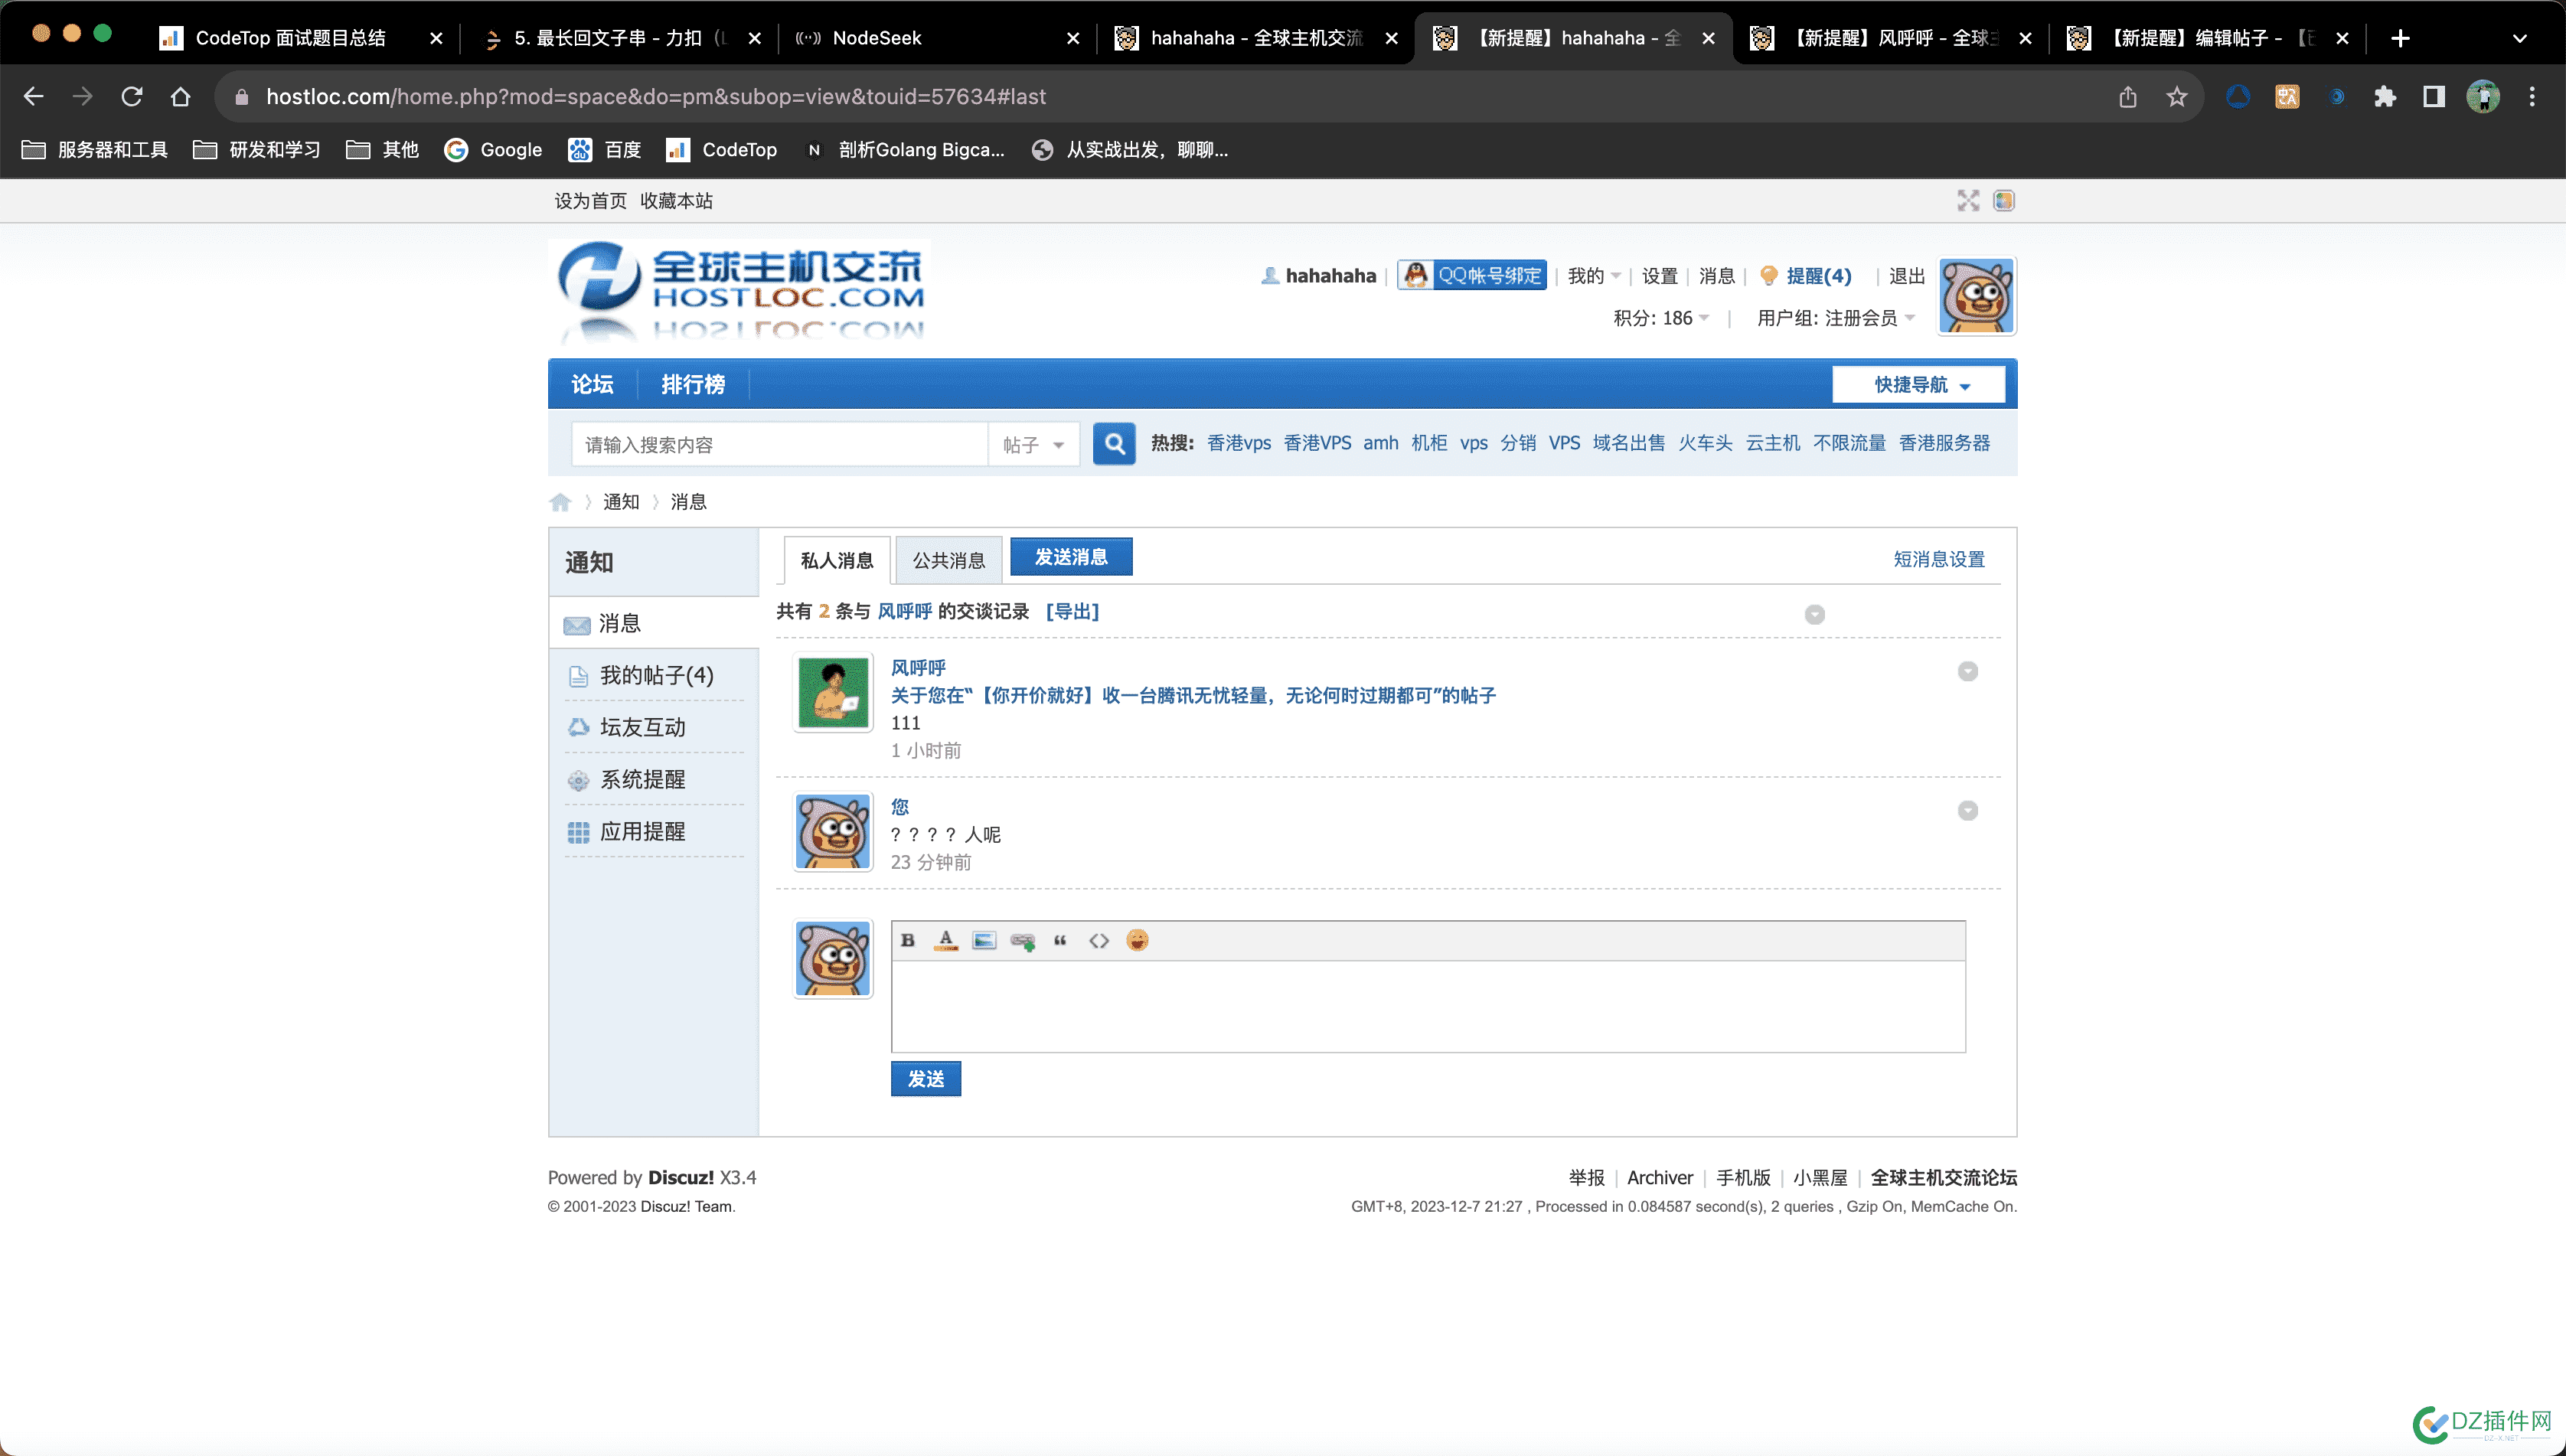The height and width of the screenshot is (1456, 2566).
Task: Open browser home page button
Action: tap(180, 96)
